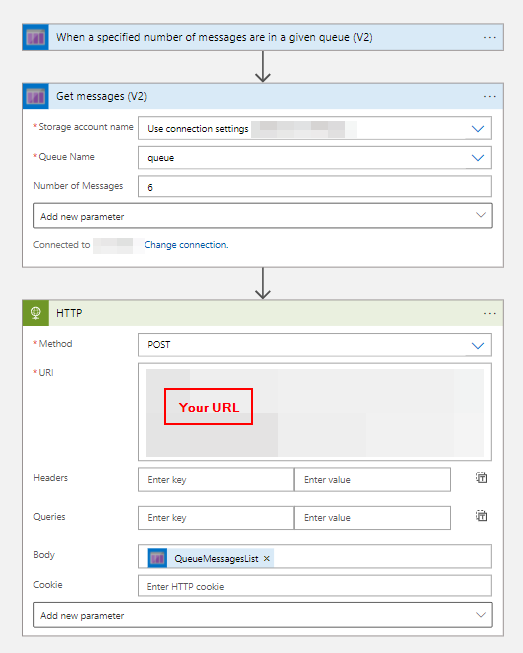Collapse the HTTP action header
This screenshot has width=523, height=653.
[x=263, y=313]
